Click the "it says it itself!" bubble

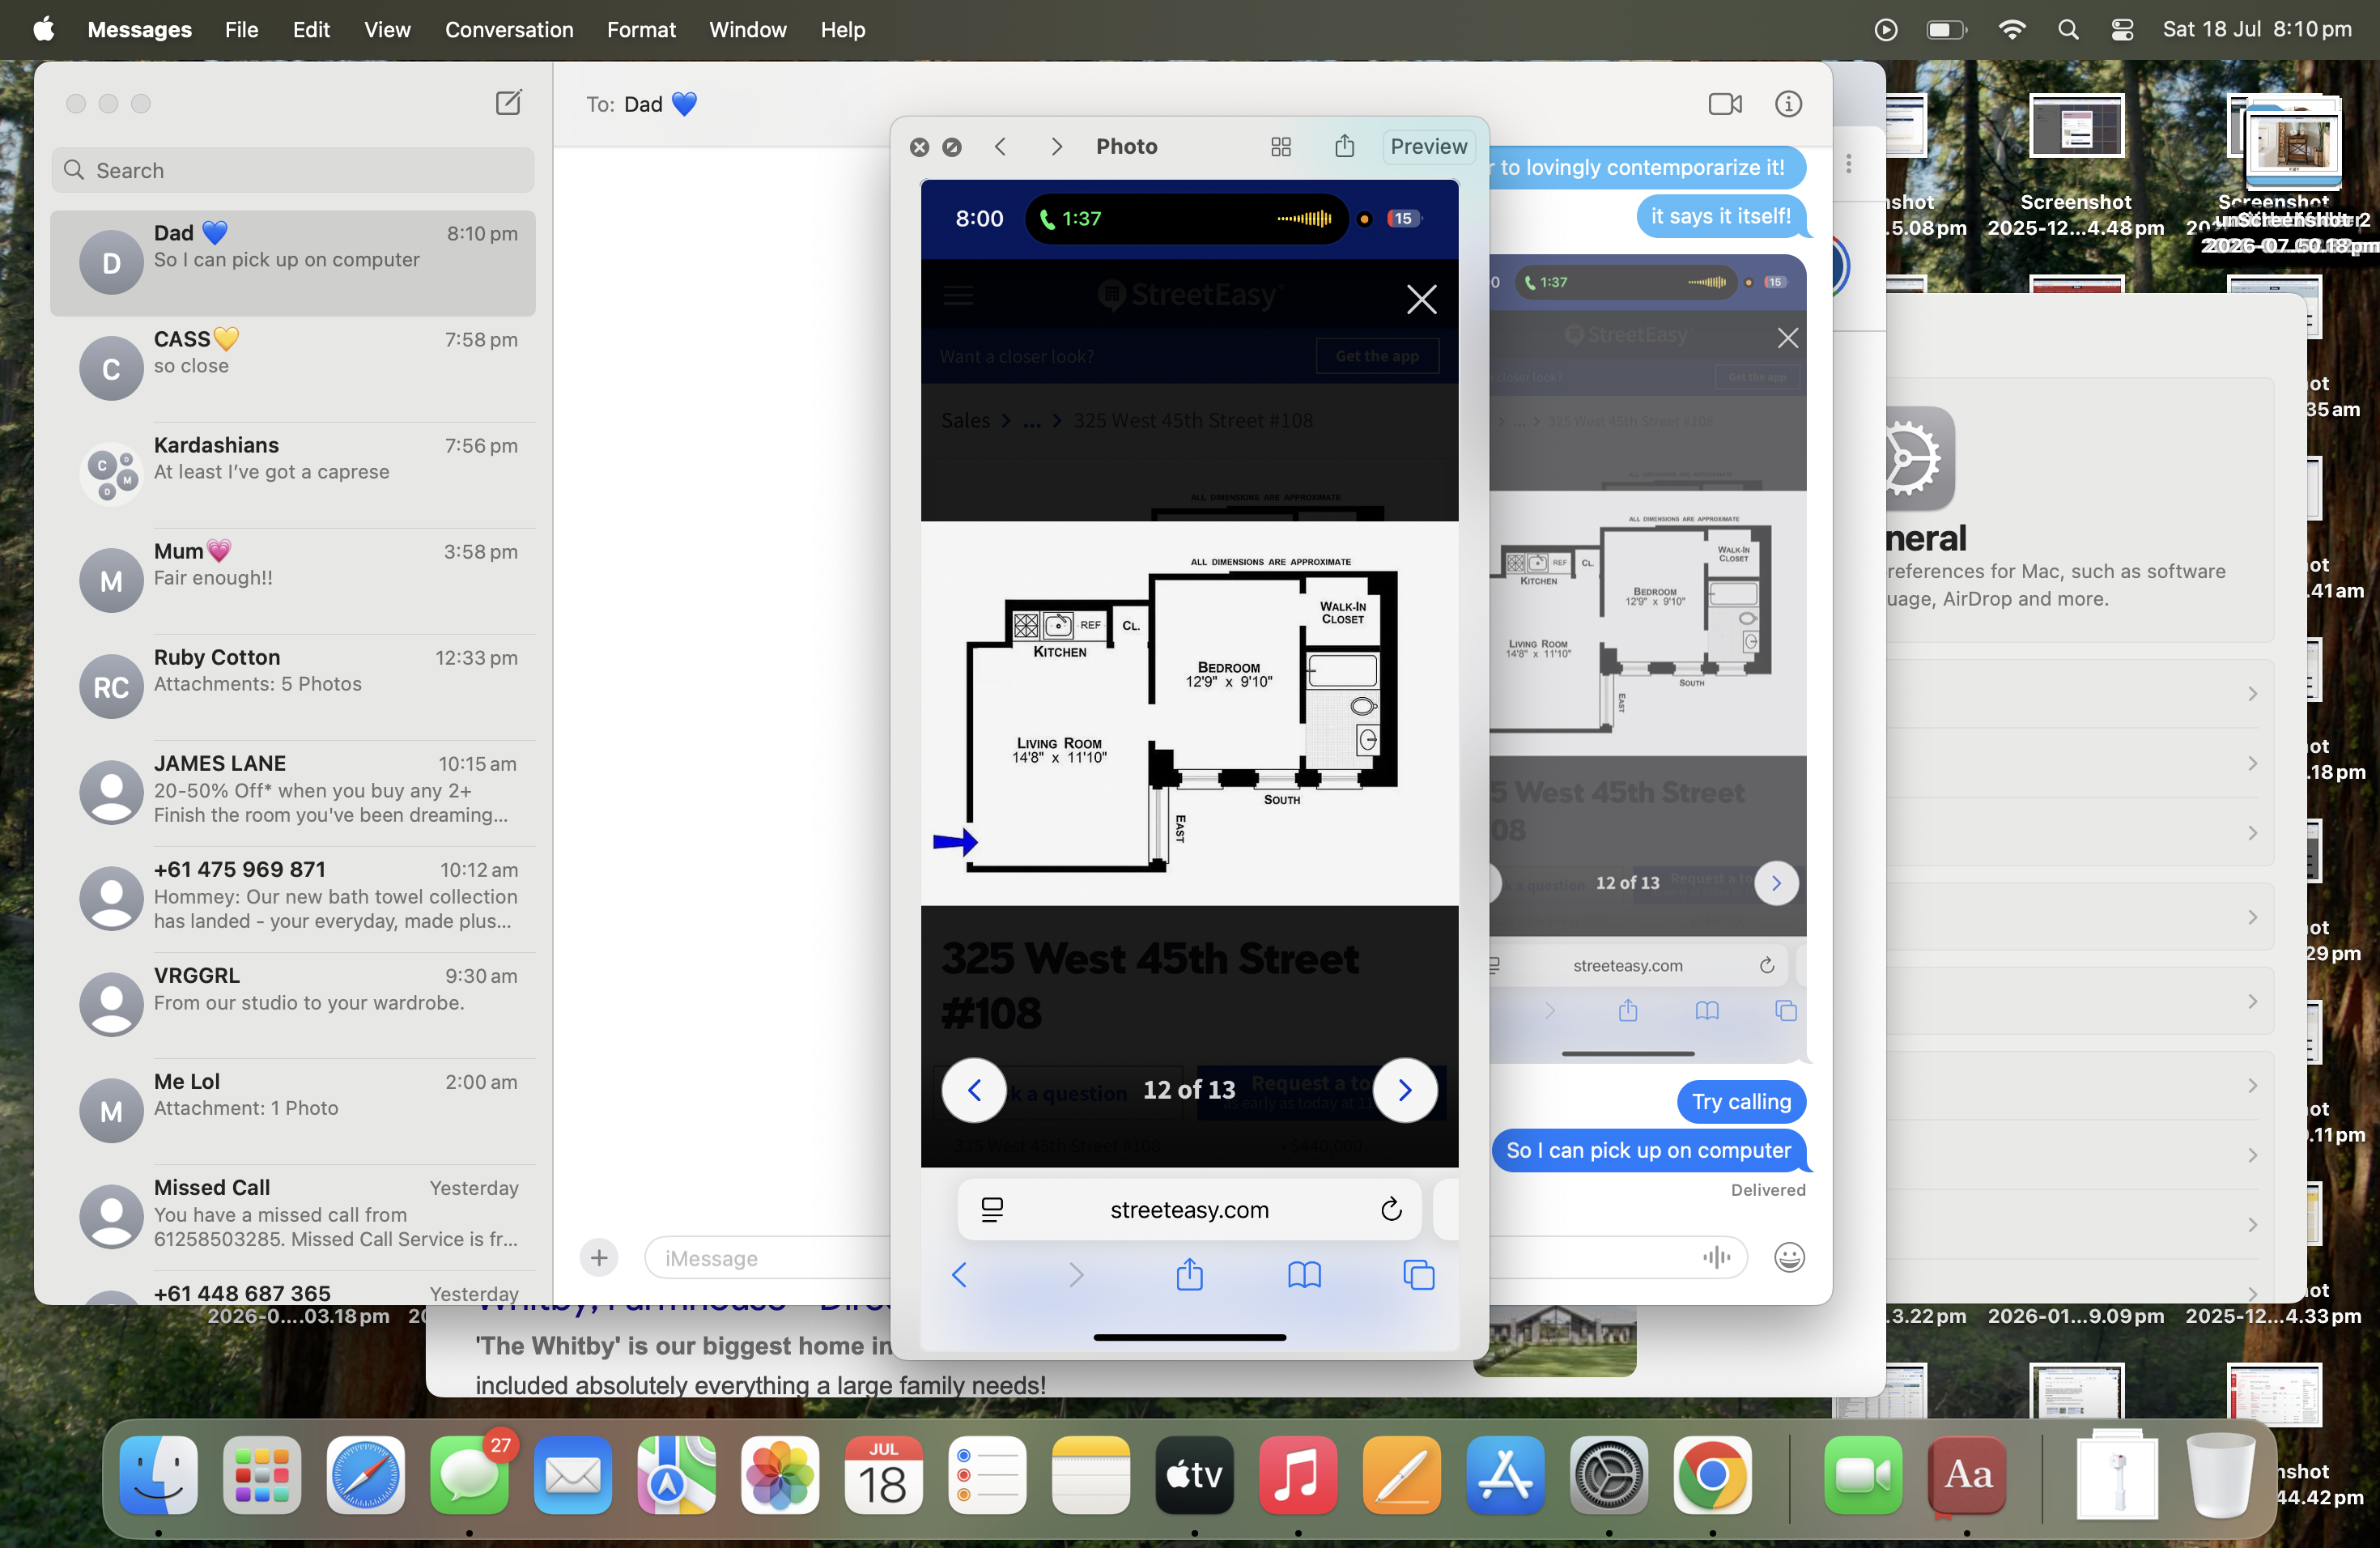[x=1720, y=216]
